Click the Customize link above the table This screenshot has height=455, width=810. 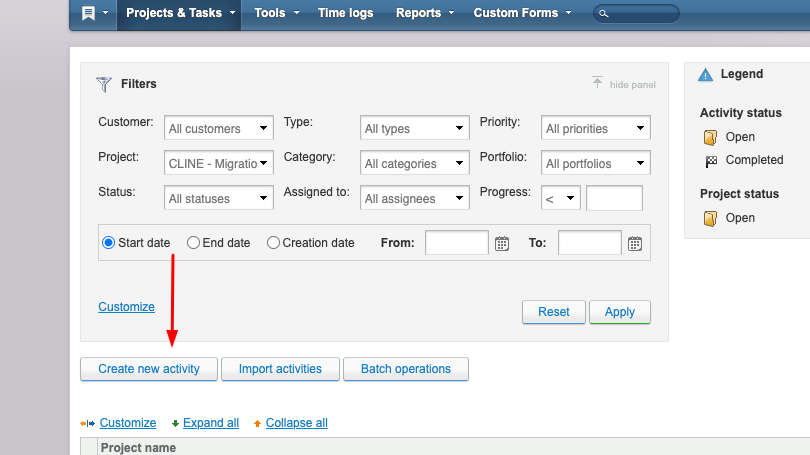point(128,423)
